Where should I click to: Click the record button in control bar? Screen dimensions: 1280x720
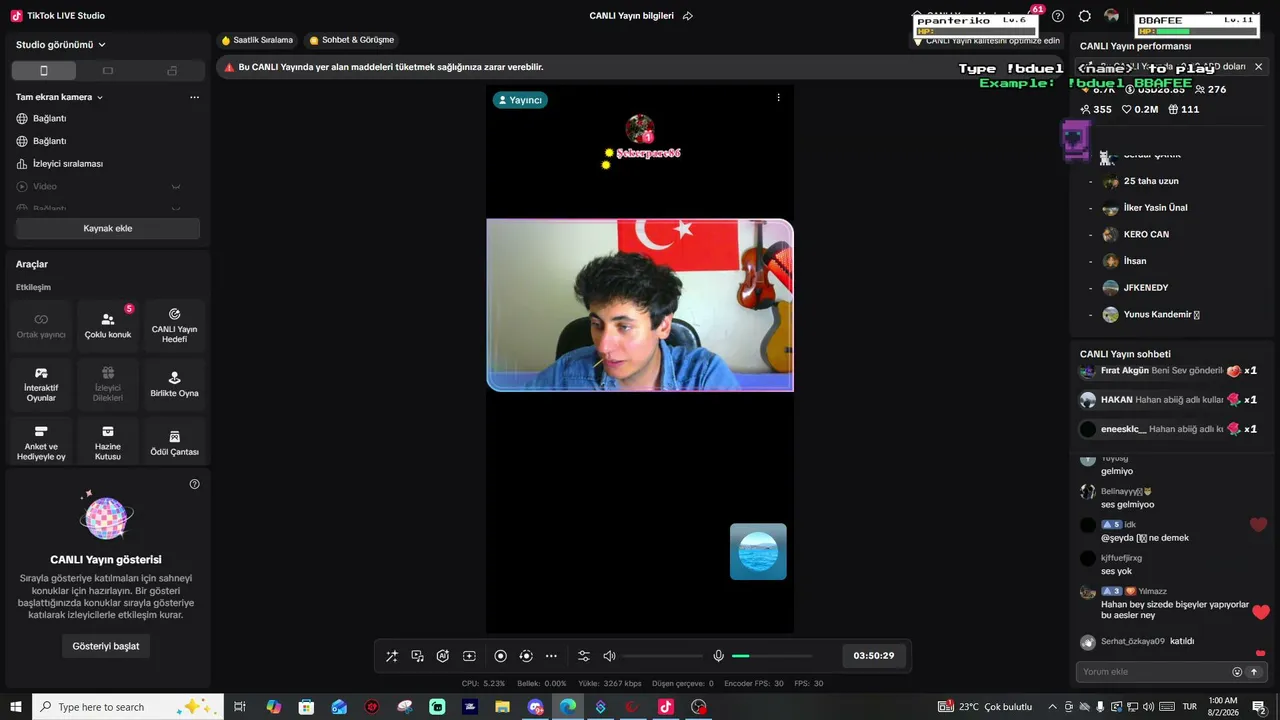click(x=501, y=656)
